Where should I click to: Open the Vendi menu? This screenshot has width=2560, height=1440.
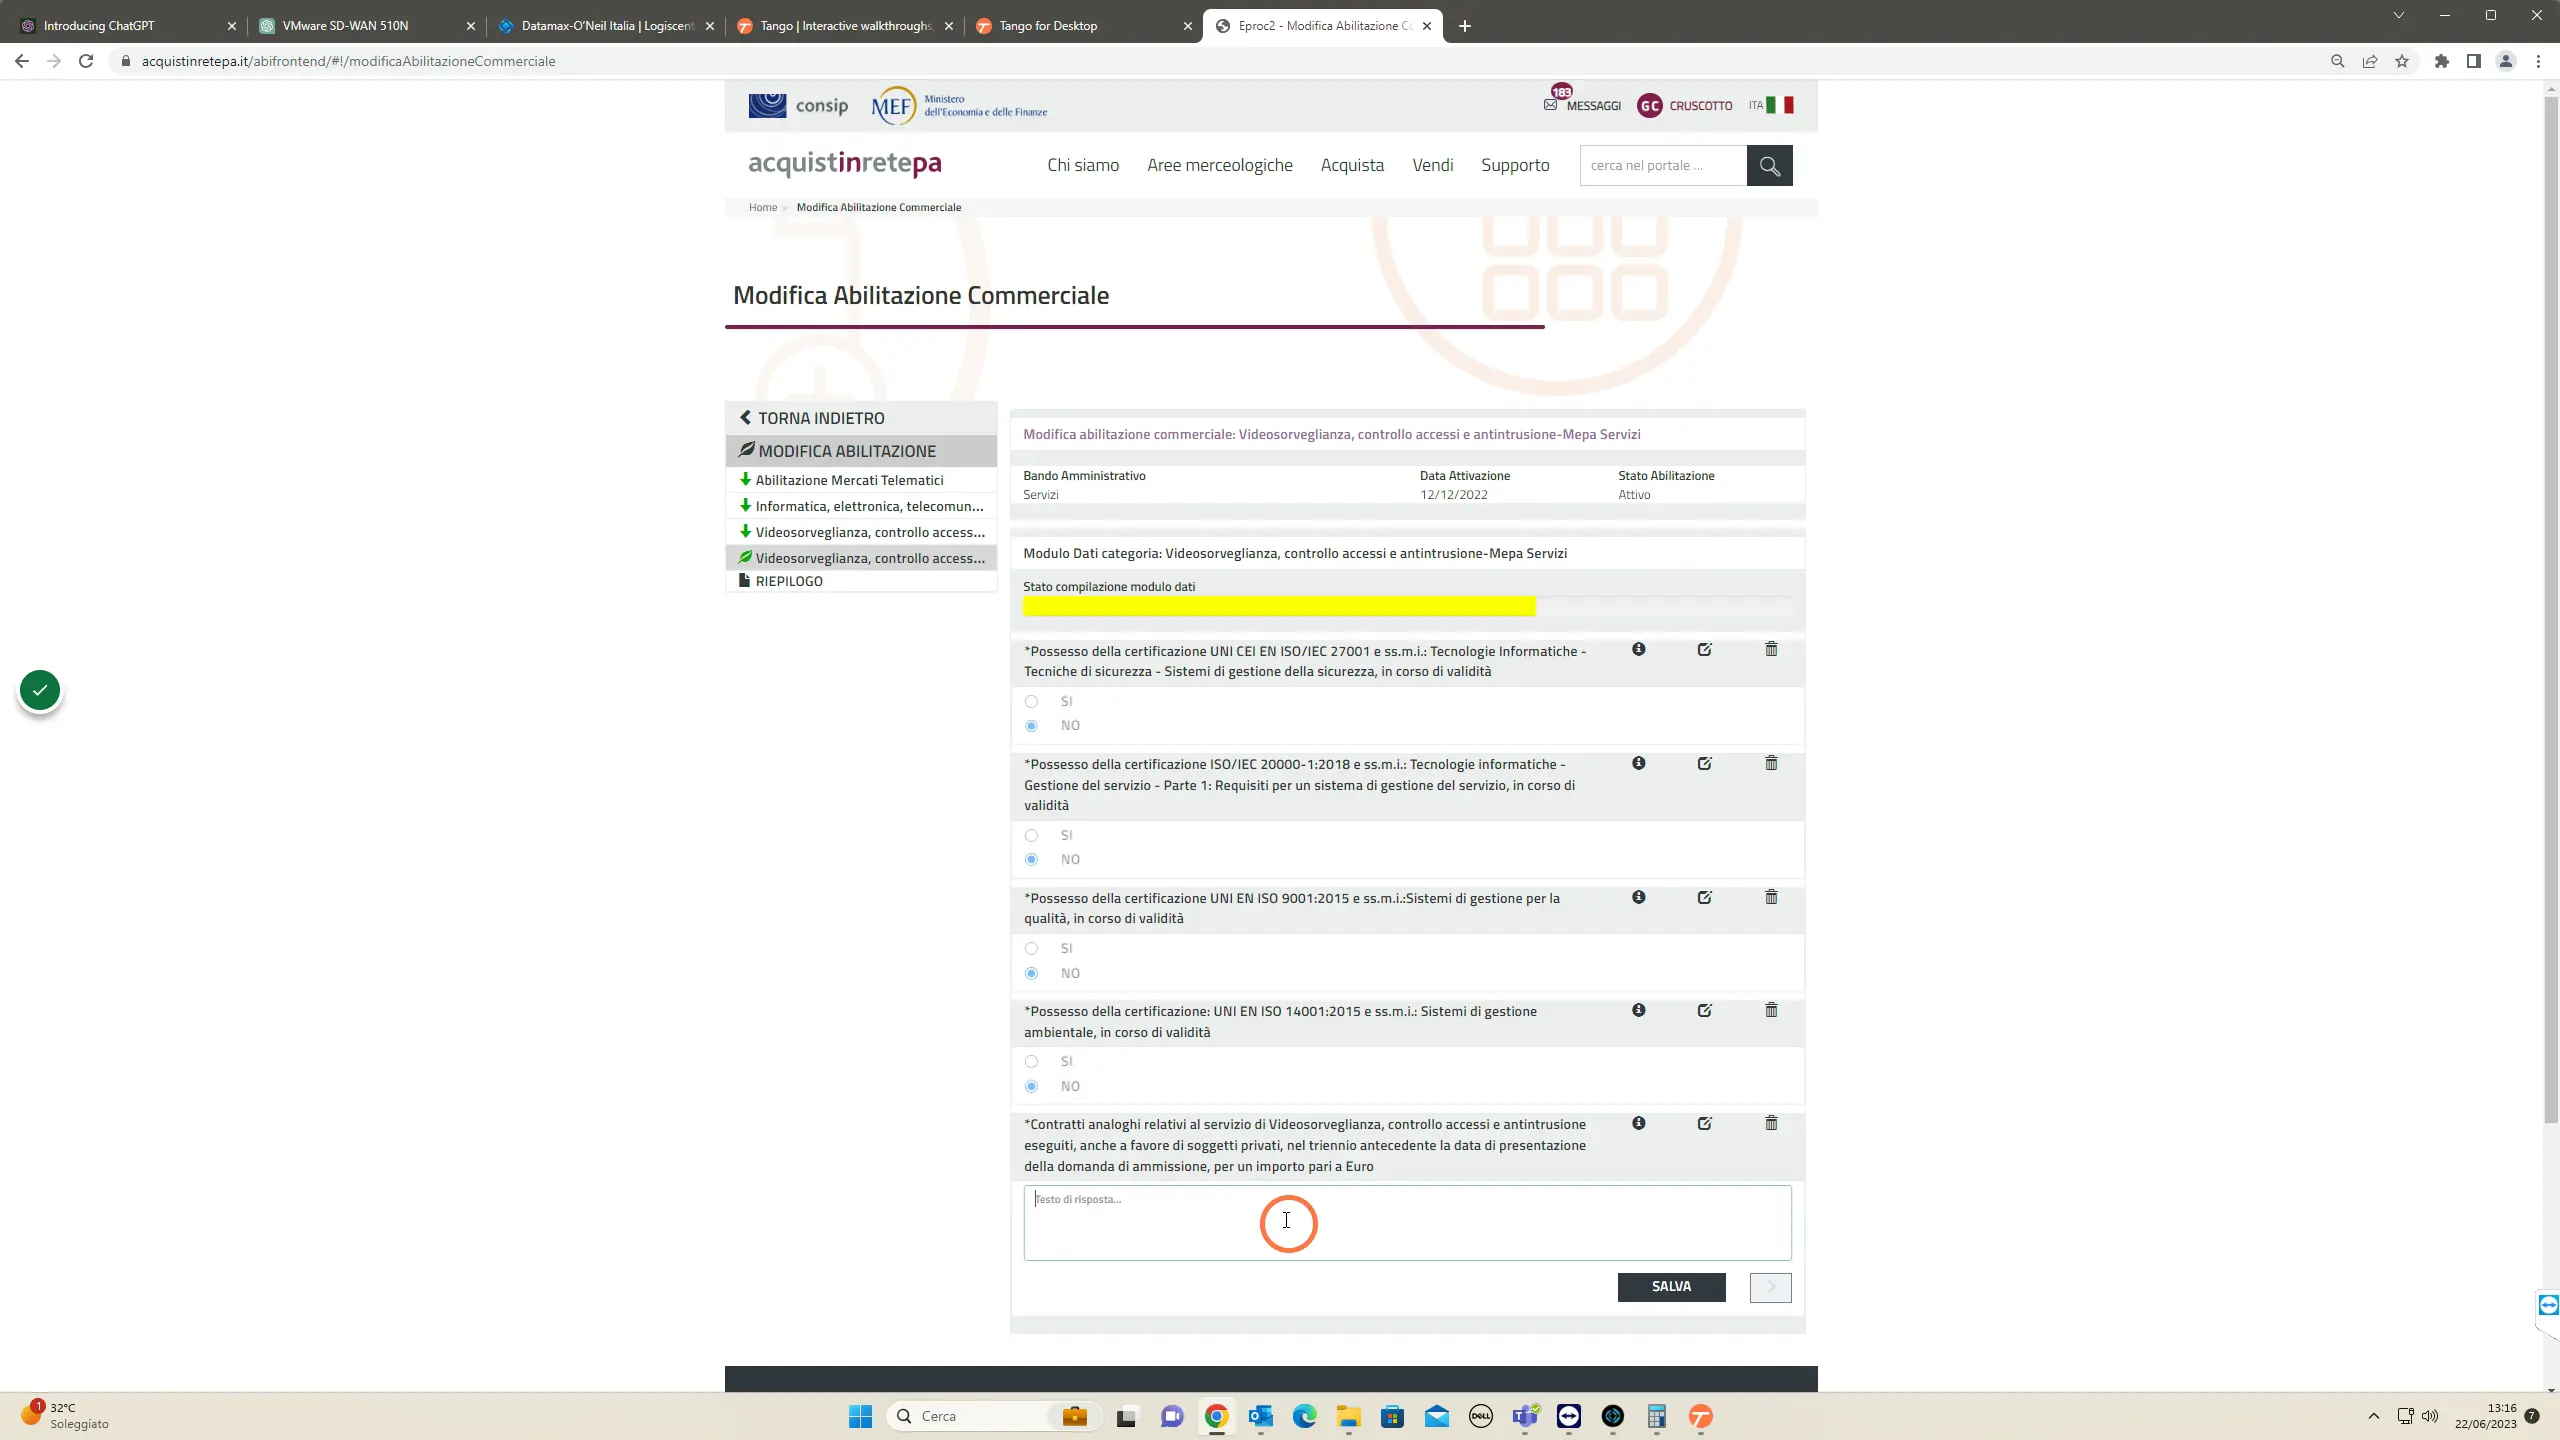click(1432, 165)
